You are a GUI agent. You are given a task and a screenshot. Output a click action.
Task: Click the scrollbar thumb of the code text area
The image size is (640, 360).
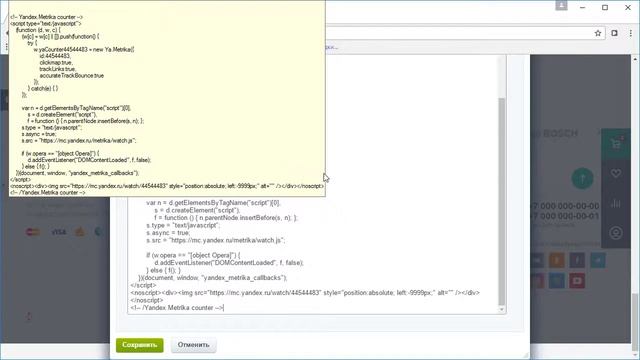click(x=502, y=202)
